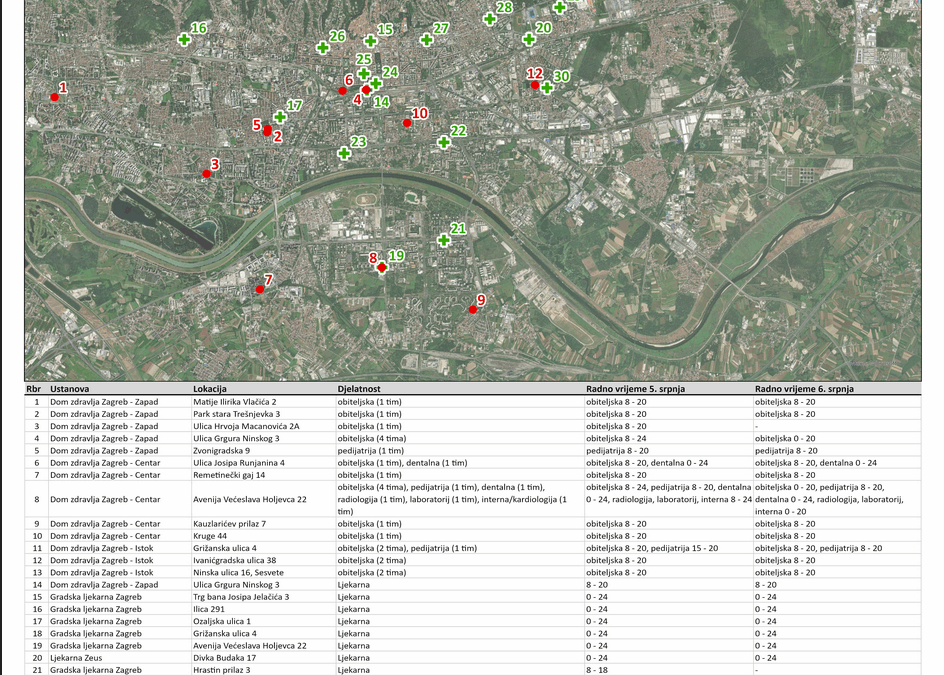Click the green pharmacy cross labeled 26
This screenshot has height=675, width=944.
click(x=323, y=47)
